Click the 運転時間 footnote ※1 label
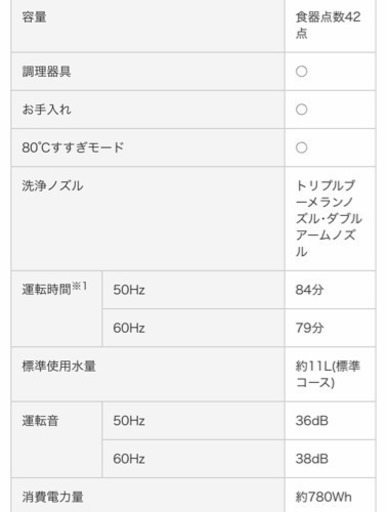387x512 pixels. point(54,289)
